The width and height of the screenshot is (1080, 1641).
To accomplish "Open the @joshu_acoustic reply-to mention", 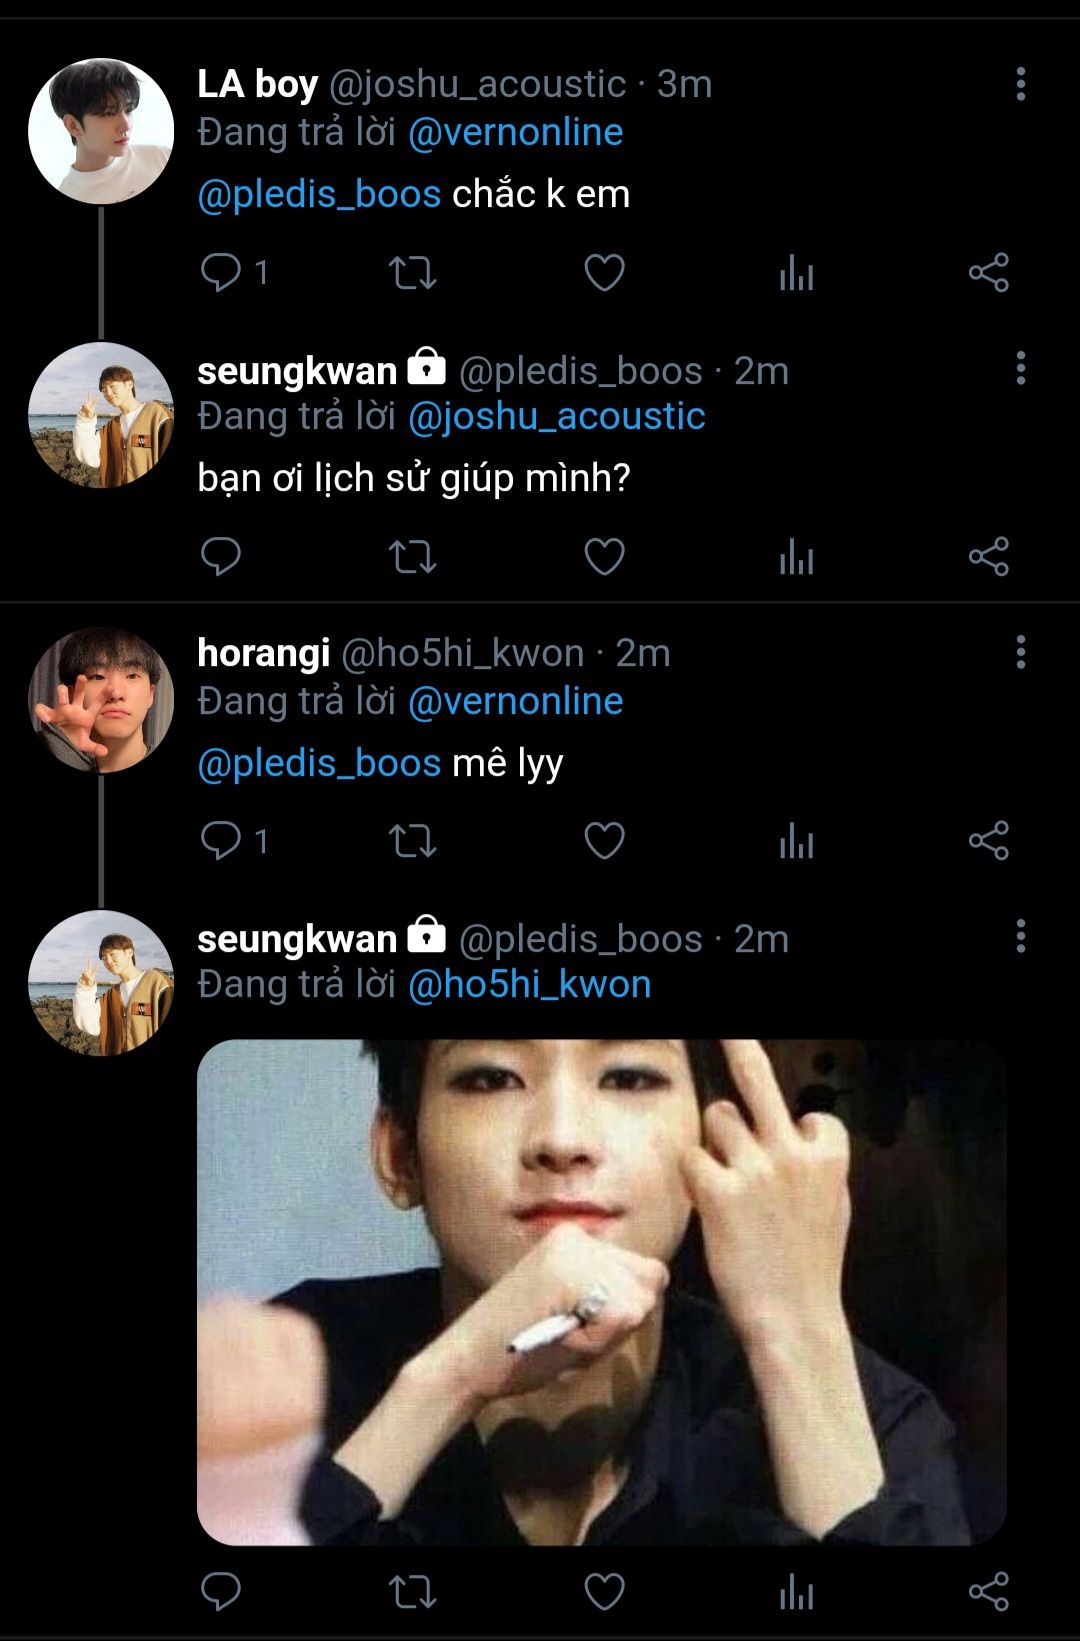I will coord(556,416).
